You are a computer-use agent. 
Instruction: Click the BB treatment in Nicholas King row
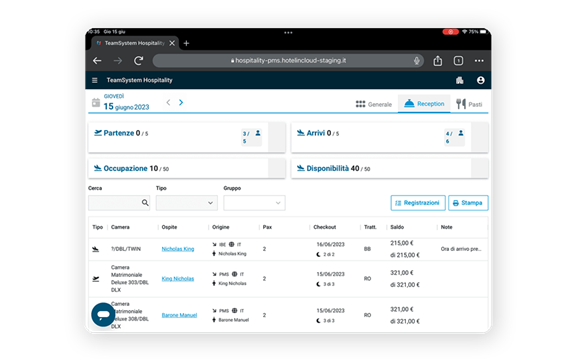367,249
